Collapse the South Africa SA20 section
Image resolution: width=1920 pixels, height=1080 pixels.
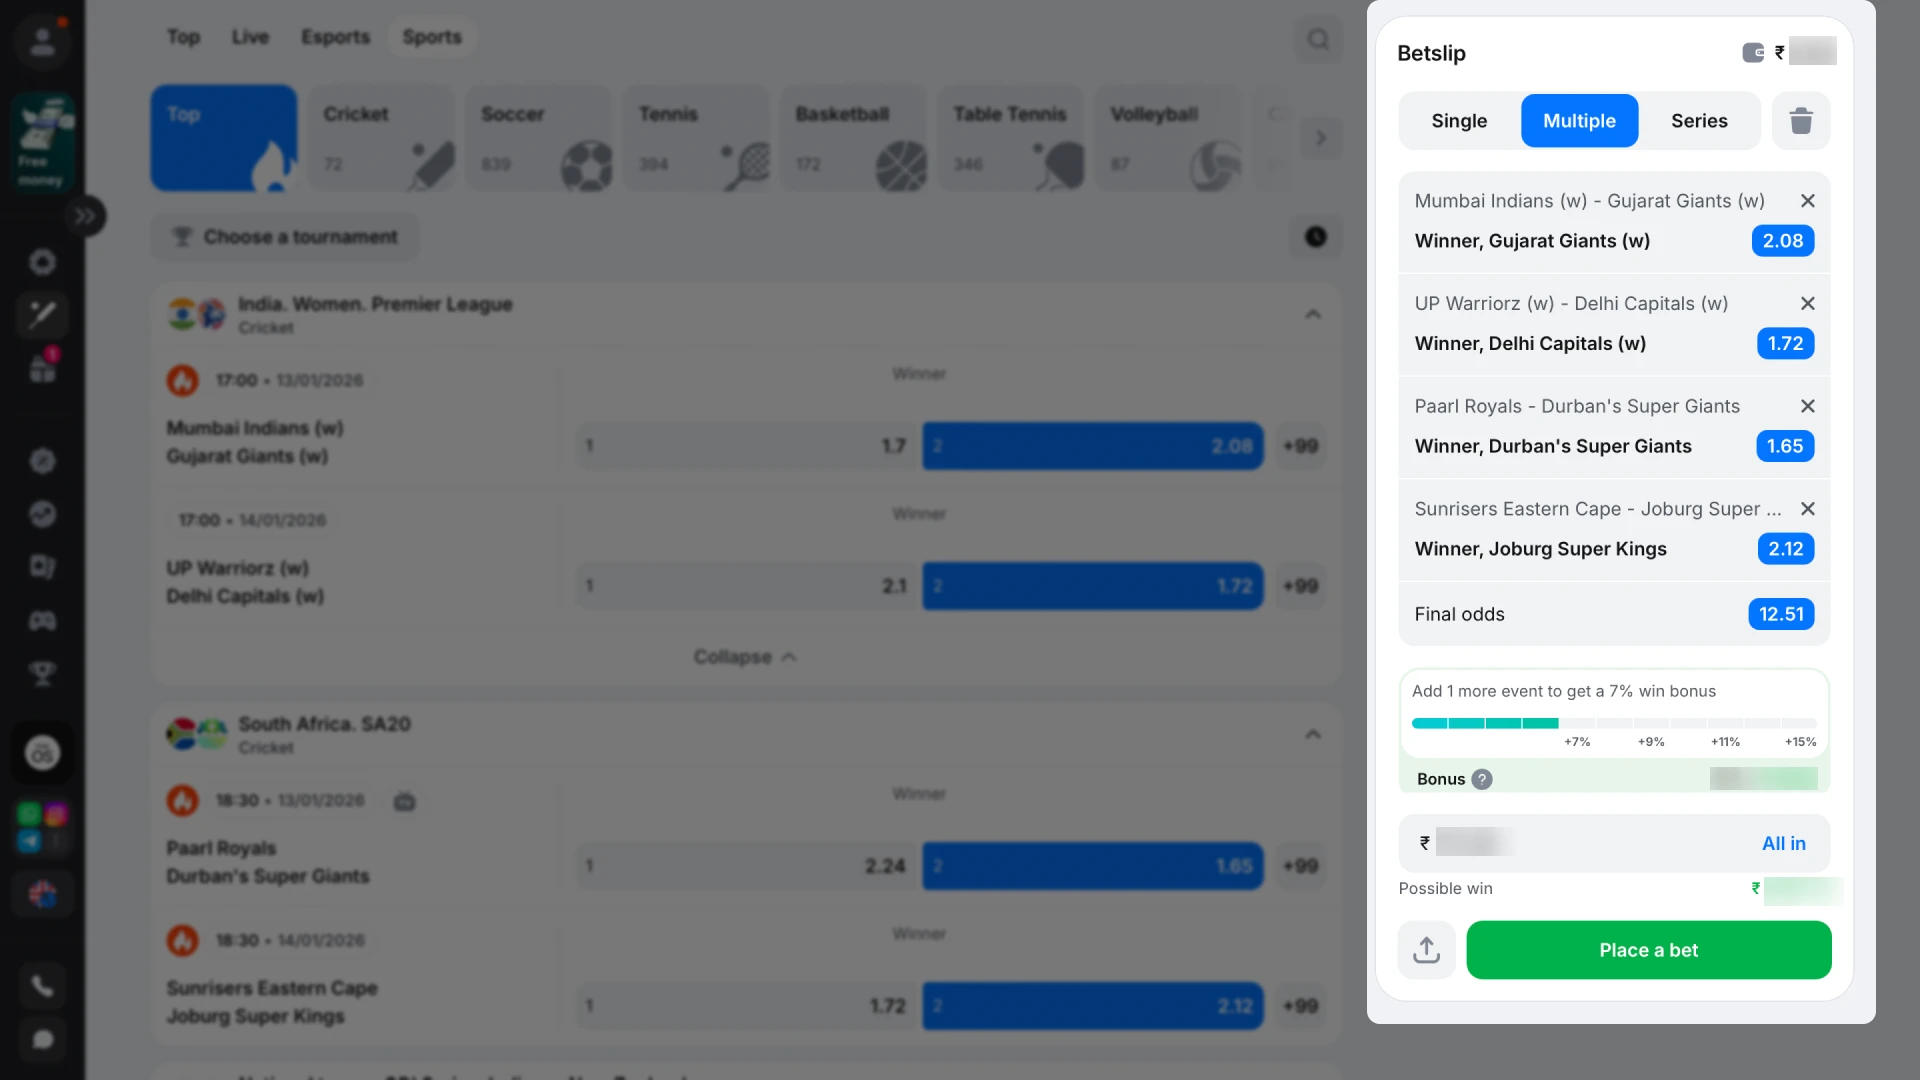click(x=1313, y=734)
